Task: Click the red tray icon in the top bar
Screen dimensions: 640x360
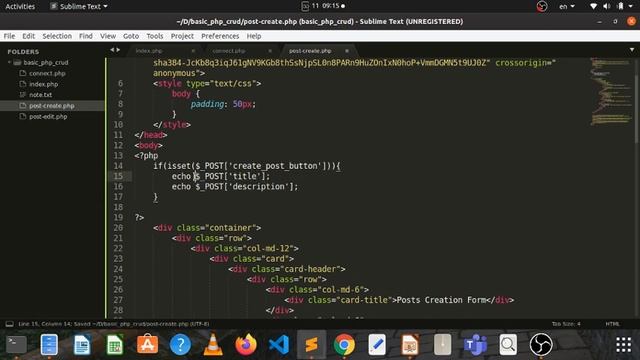Action: [542, 6]
